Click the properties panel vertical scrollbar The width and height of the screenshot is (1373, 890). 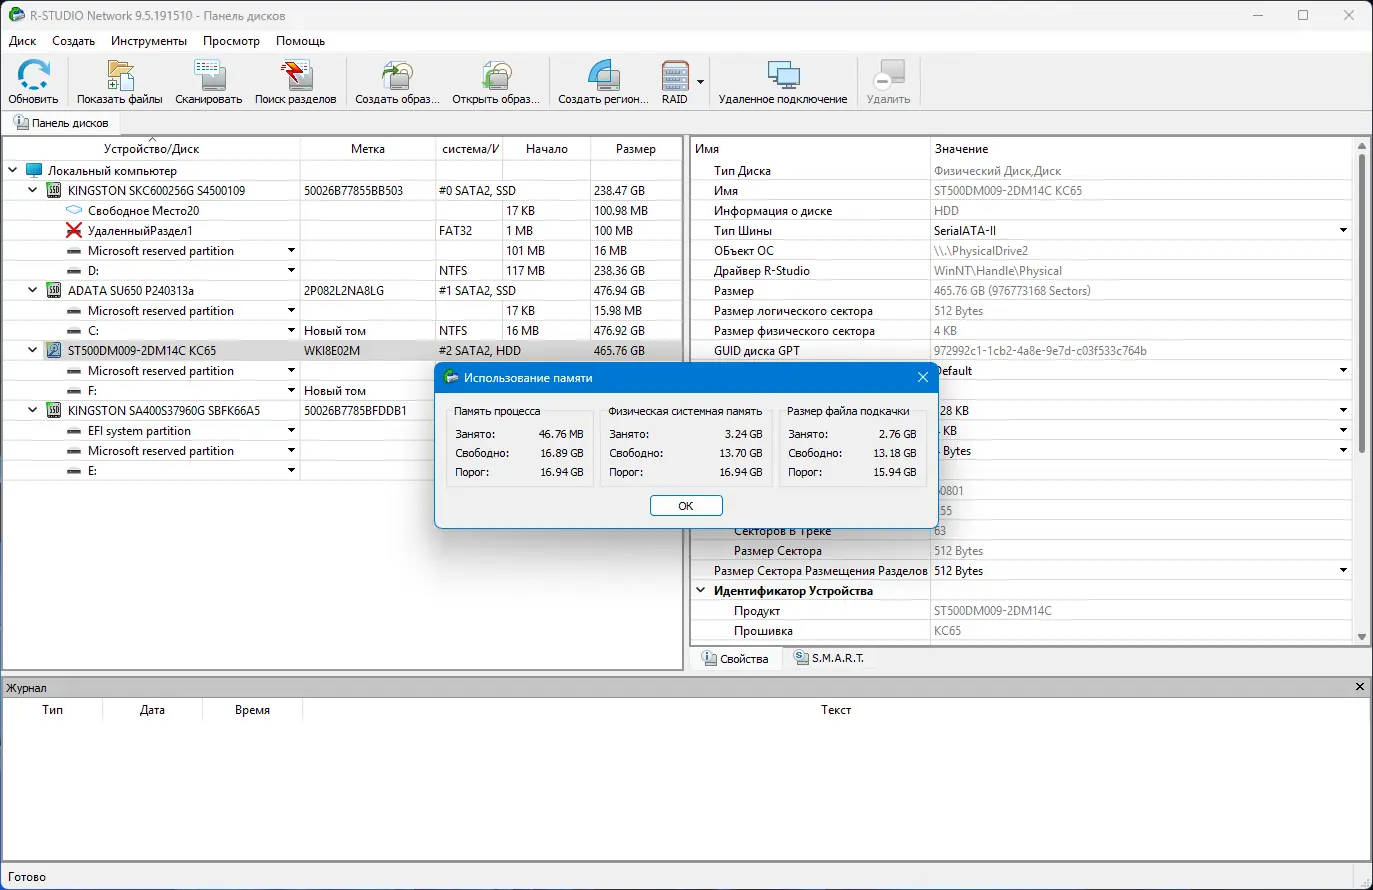(1361, 300)
